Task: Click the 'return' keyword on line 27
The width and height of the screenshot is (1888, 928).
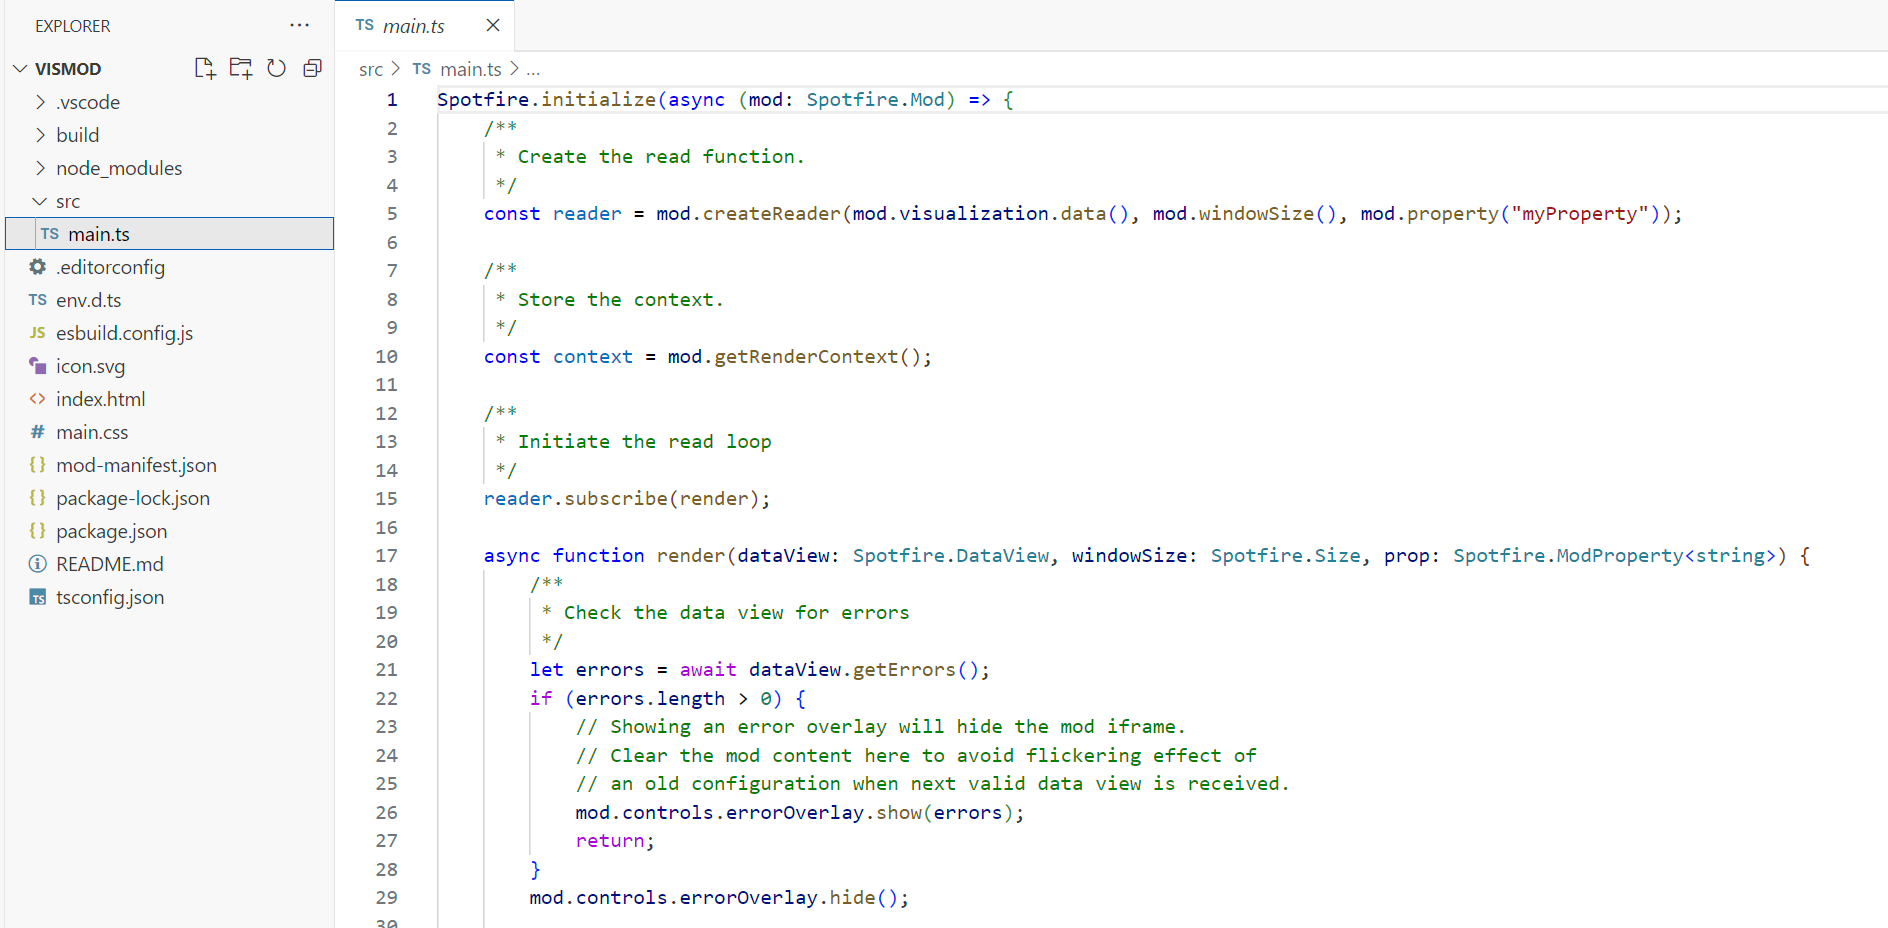Action: point(610,841)
